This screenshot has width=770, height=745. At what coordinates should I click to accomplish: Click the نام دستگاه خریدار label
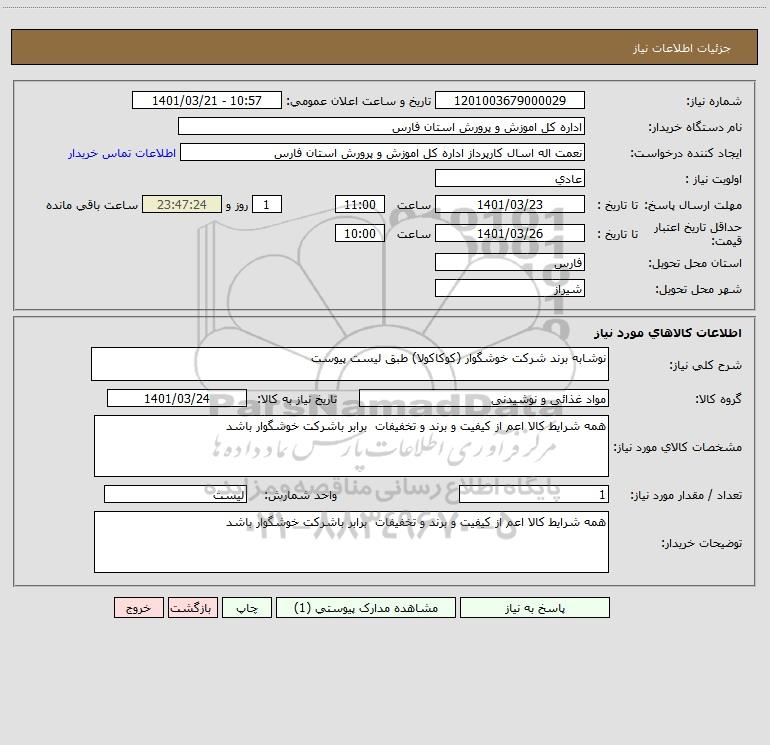(695, 128)
